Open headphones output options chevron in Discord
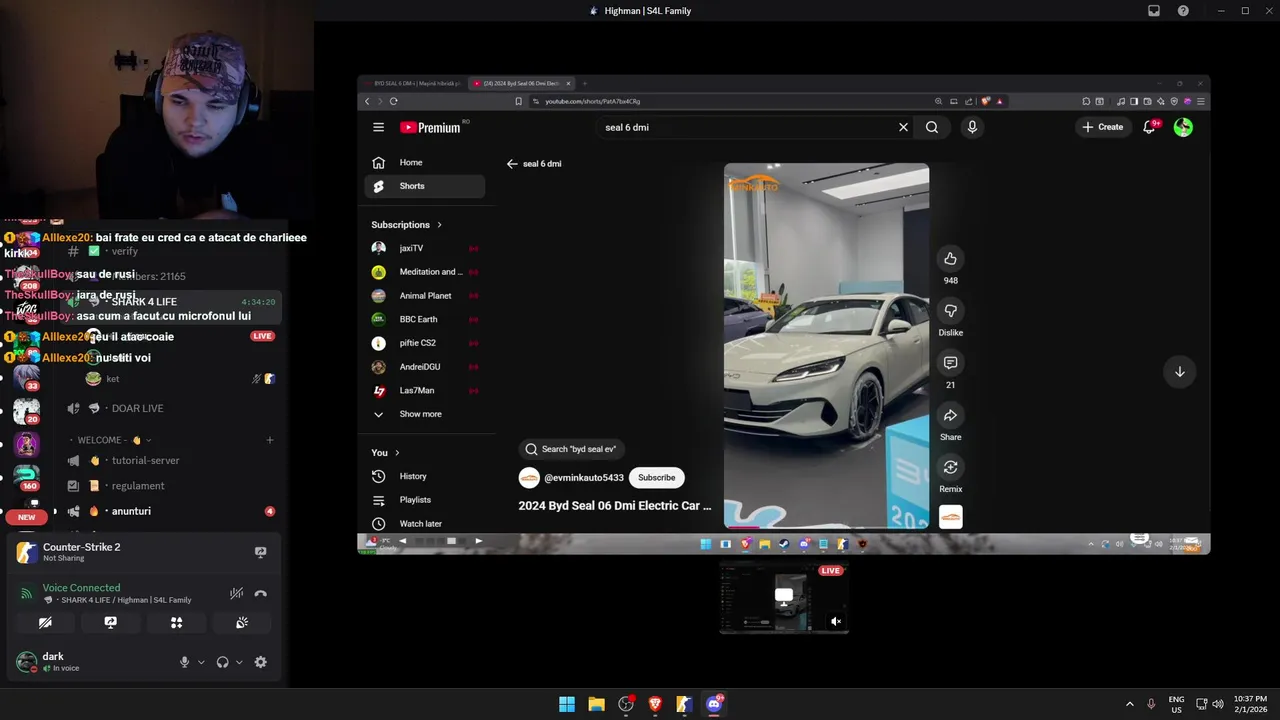The width and height of the screenshot is (1280, 720). [239, 662]
